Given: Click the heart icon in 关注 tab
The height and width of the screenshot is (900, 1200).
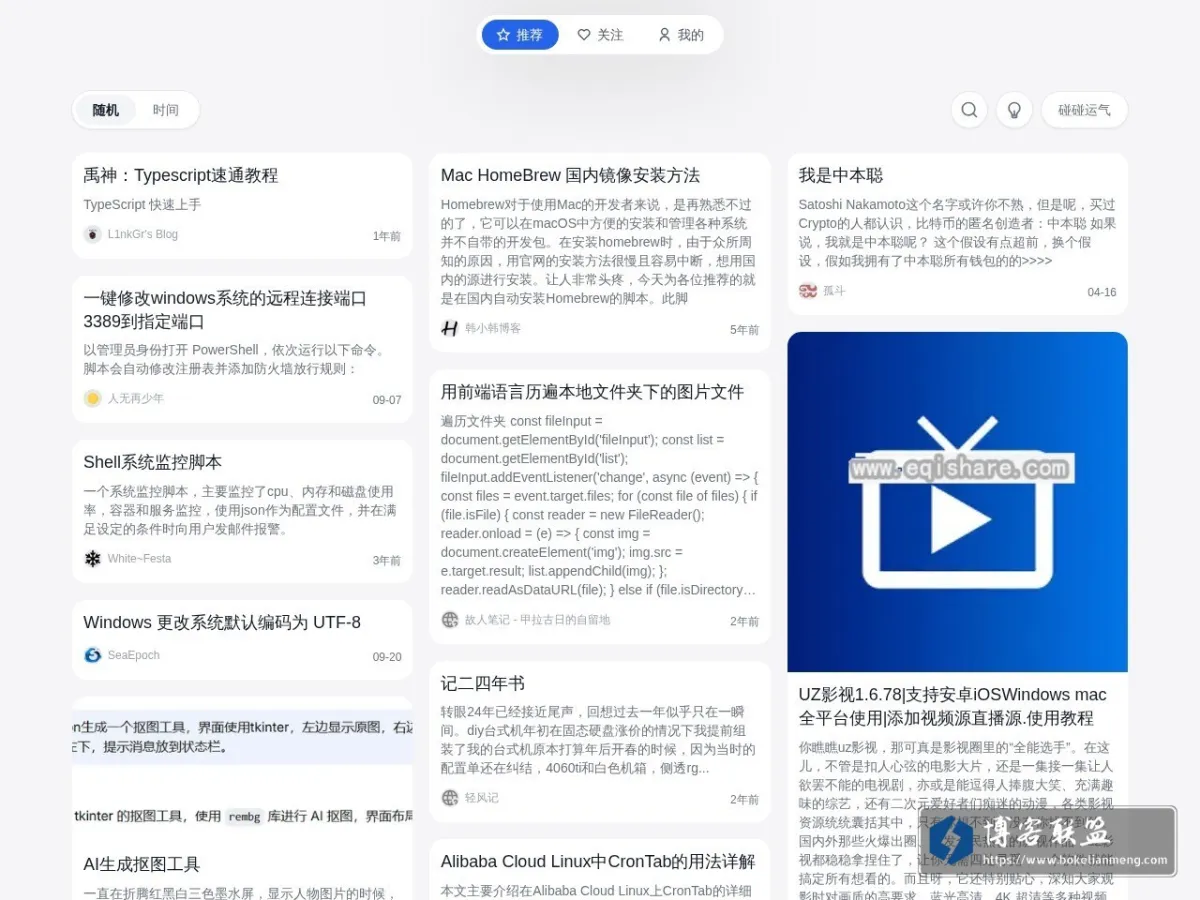Looking at the screenshot, I should pos(584,35).
